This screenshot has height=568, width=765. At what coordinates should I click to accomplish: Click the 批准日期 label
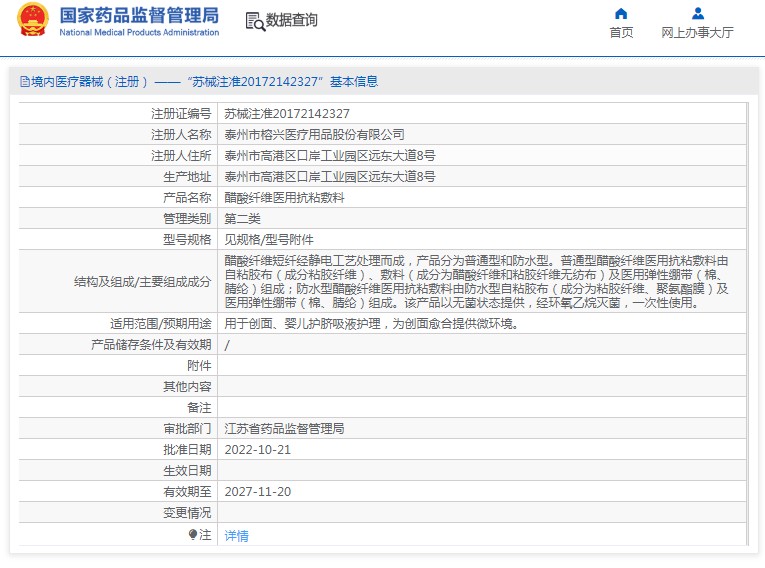pyautogui.click(x=187, y=449)
